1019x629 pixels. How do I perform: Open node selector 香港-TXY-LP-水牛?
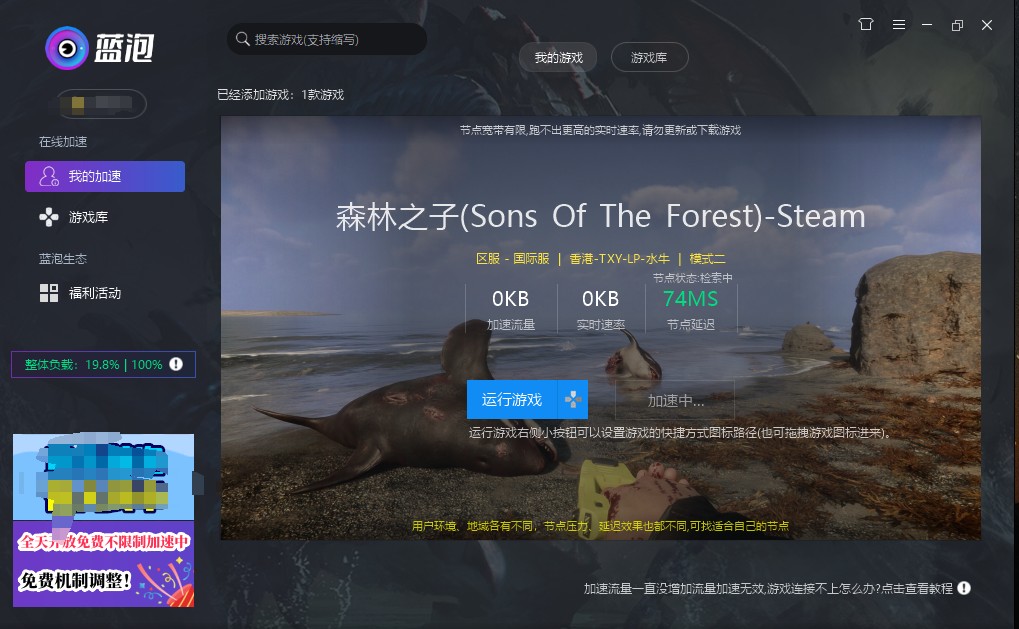619,259
